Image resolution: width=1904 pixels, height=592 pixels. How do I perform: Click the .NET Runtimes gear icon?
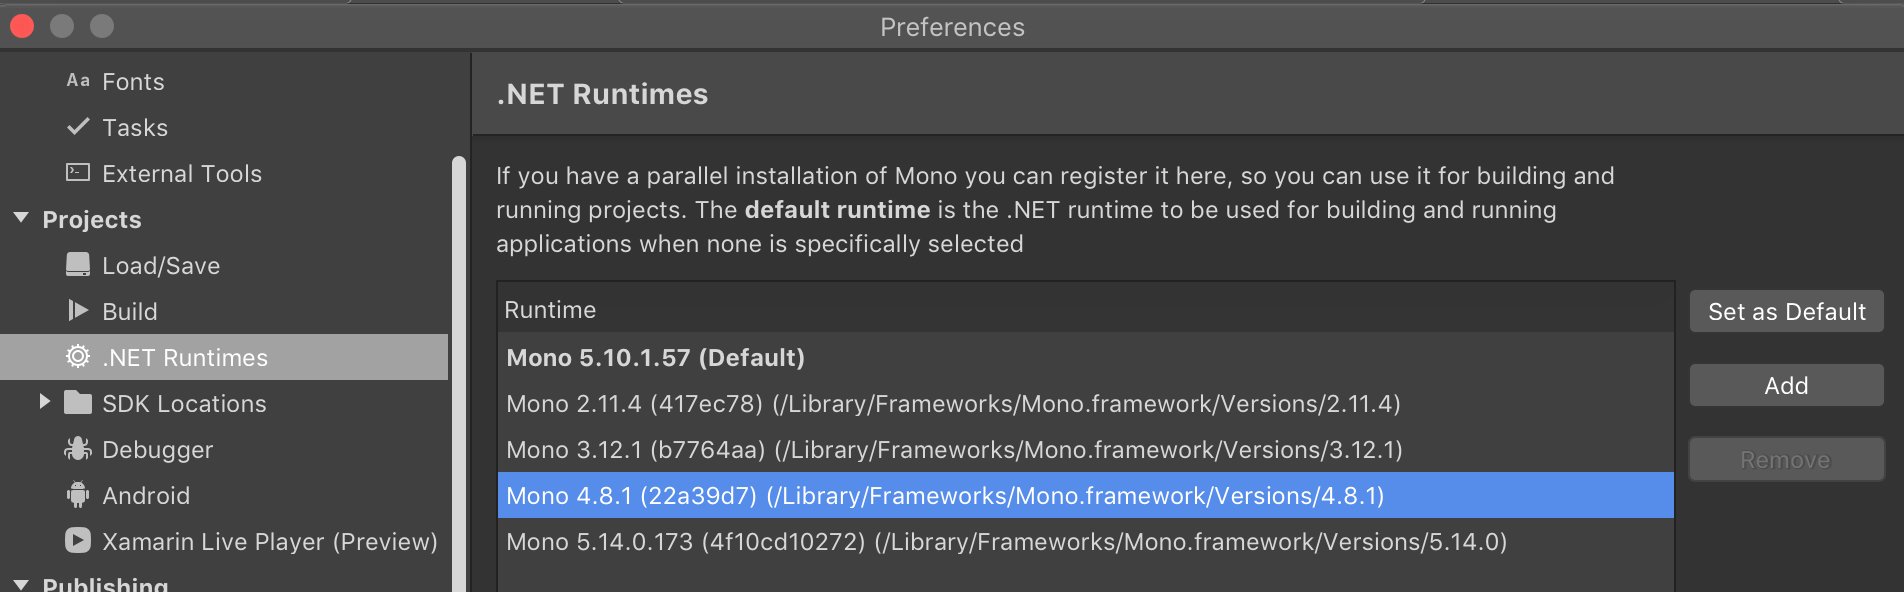click(x=78, y=357)
